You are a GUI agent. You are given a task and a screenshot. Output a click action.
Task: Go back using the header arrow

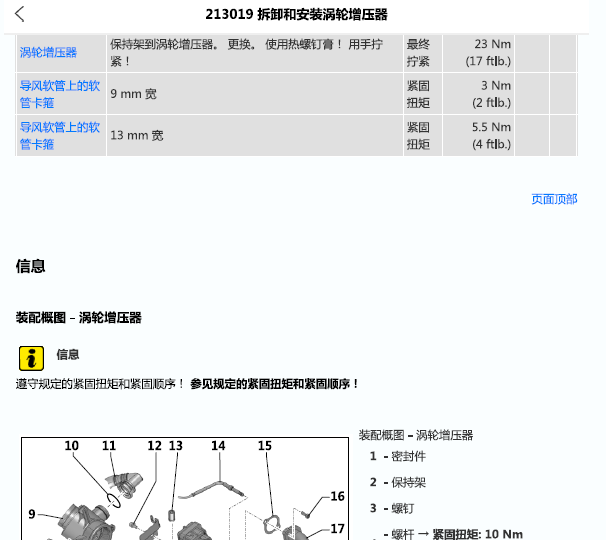coord(20,14)
